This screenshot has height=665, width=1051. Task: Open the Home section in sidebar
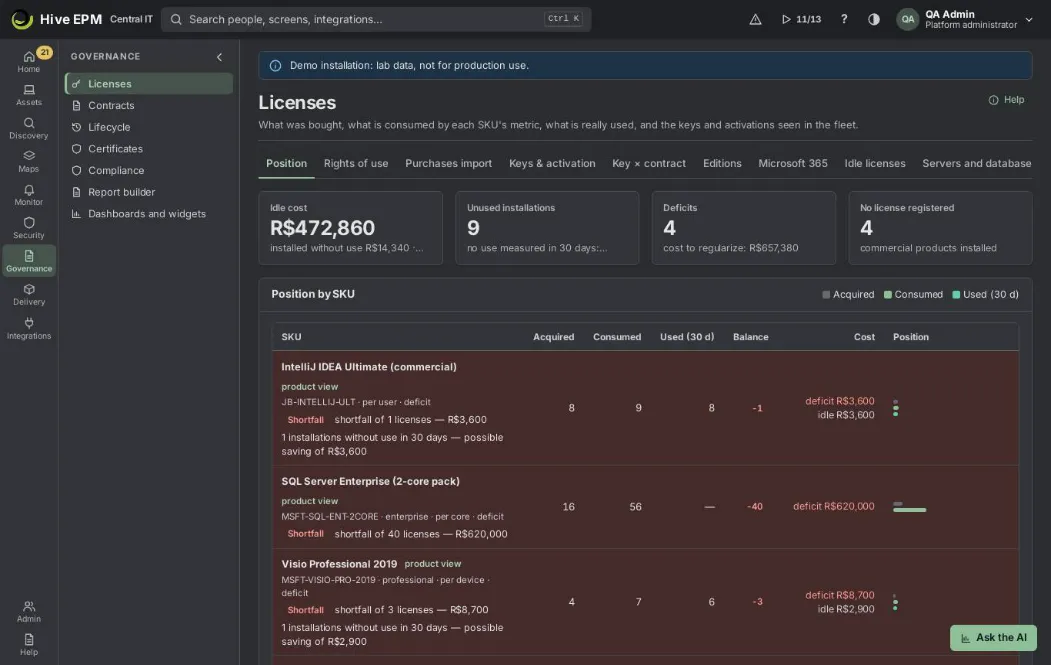point(29,61)
